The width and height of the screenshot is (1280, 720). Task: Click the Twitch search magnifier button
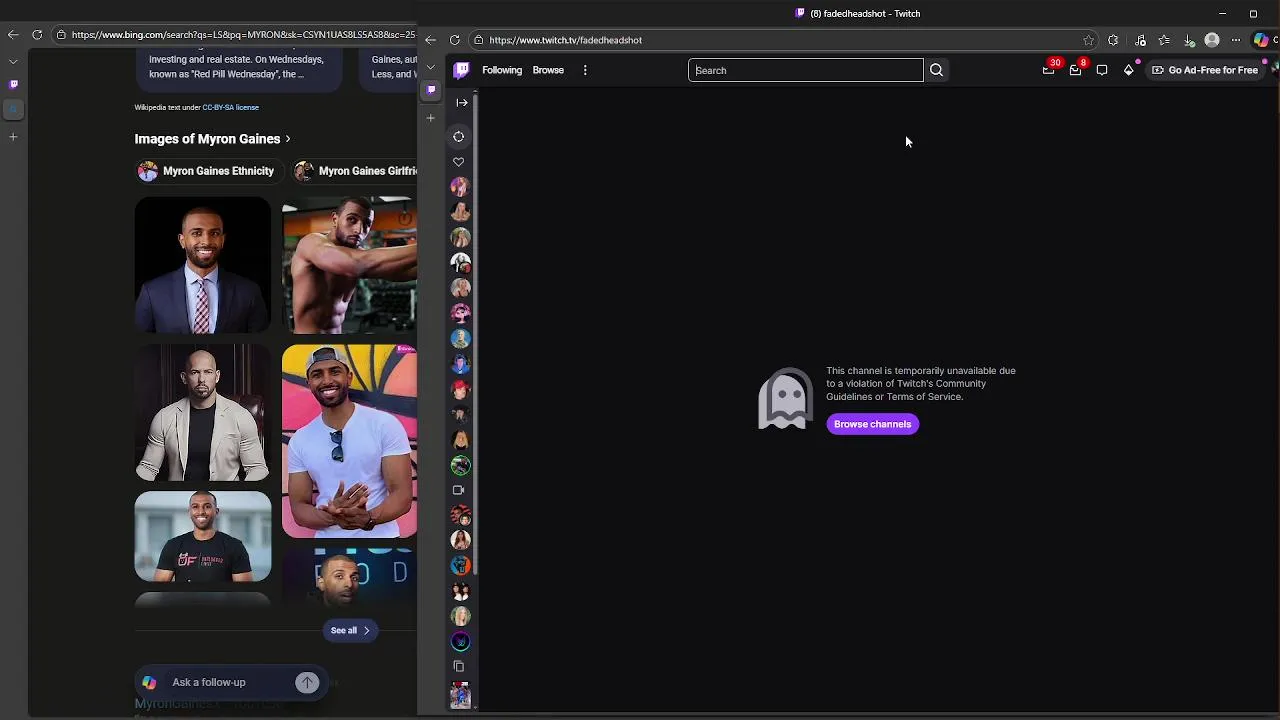pos(936,70)
